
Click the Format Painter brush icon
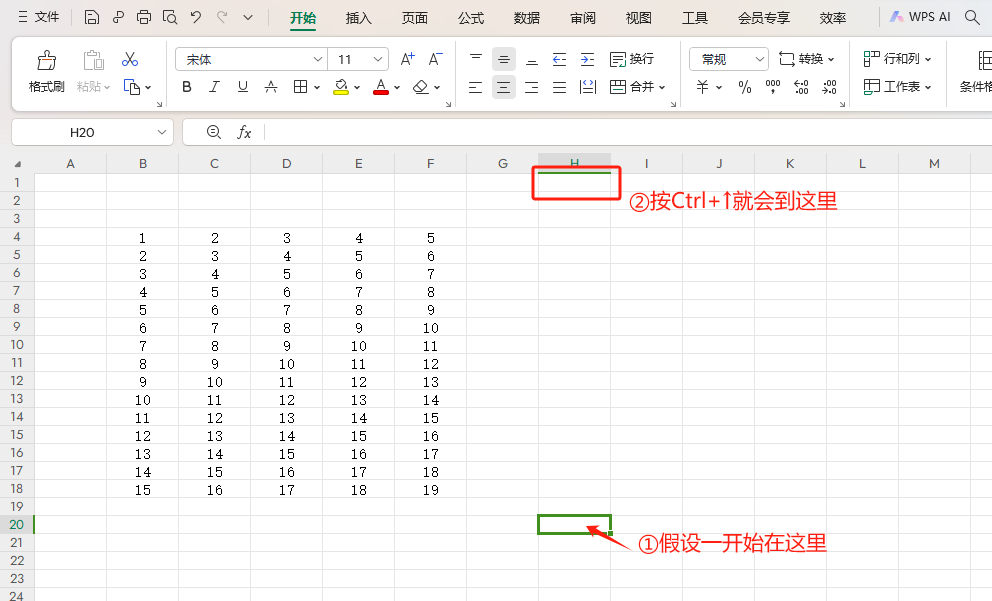pos(46,61)
